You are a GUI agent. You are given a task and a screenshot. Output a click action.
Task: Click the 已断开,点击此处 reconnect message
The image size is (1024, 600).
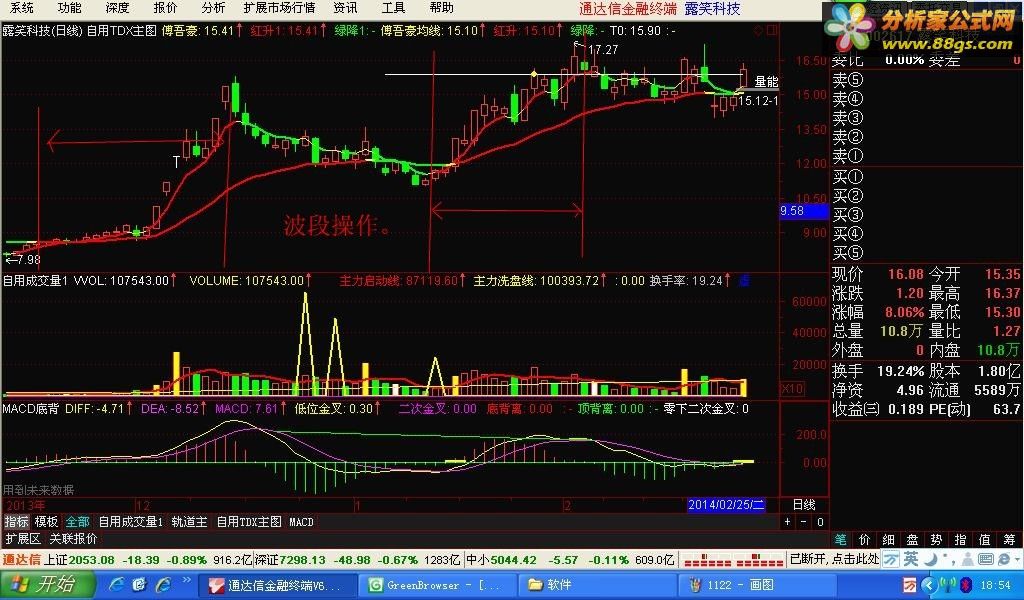833,560
